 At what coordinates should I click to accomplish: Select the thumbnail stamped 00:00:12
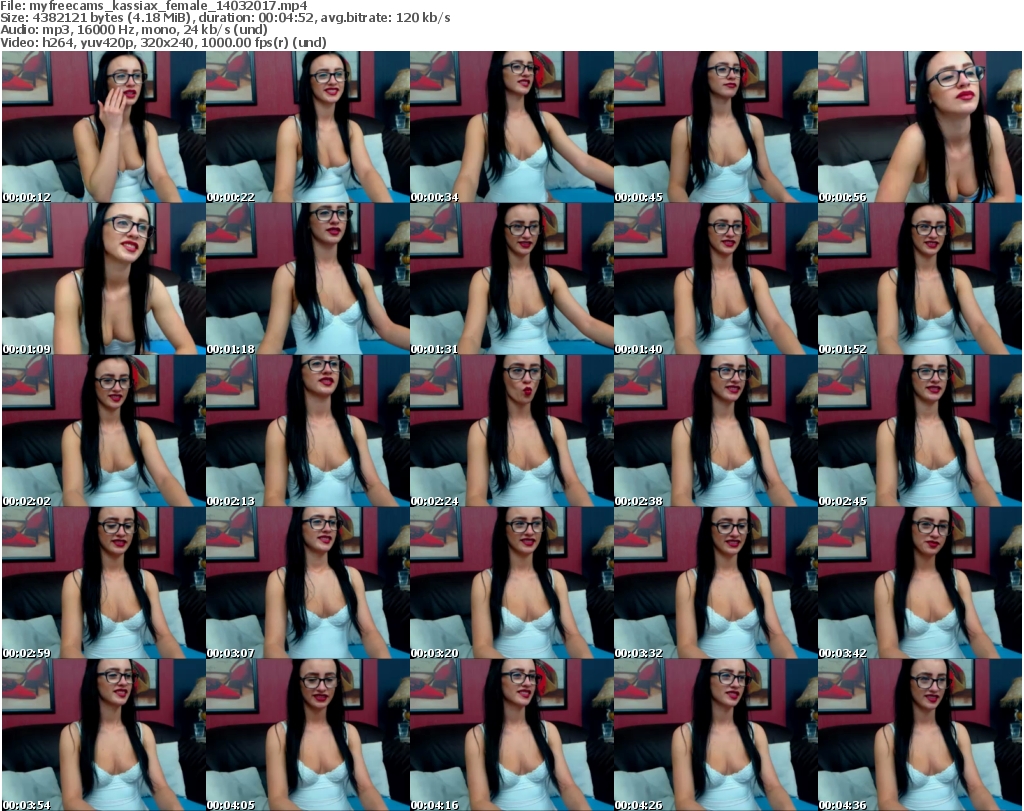(104, 127)
